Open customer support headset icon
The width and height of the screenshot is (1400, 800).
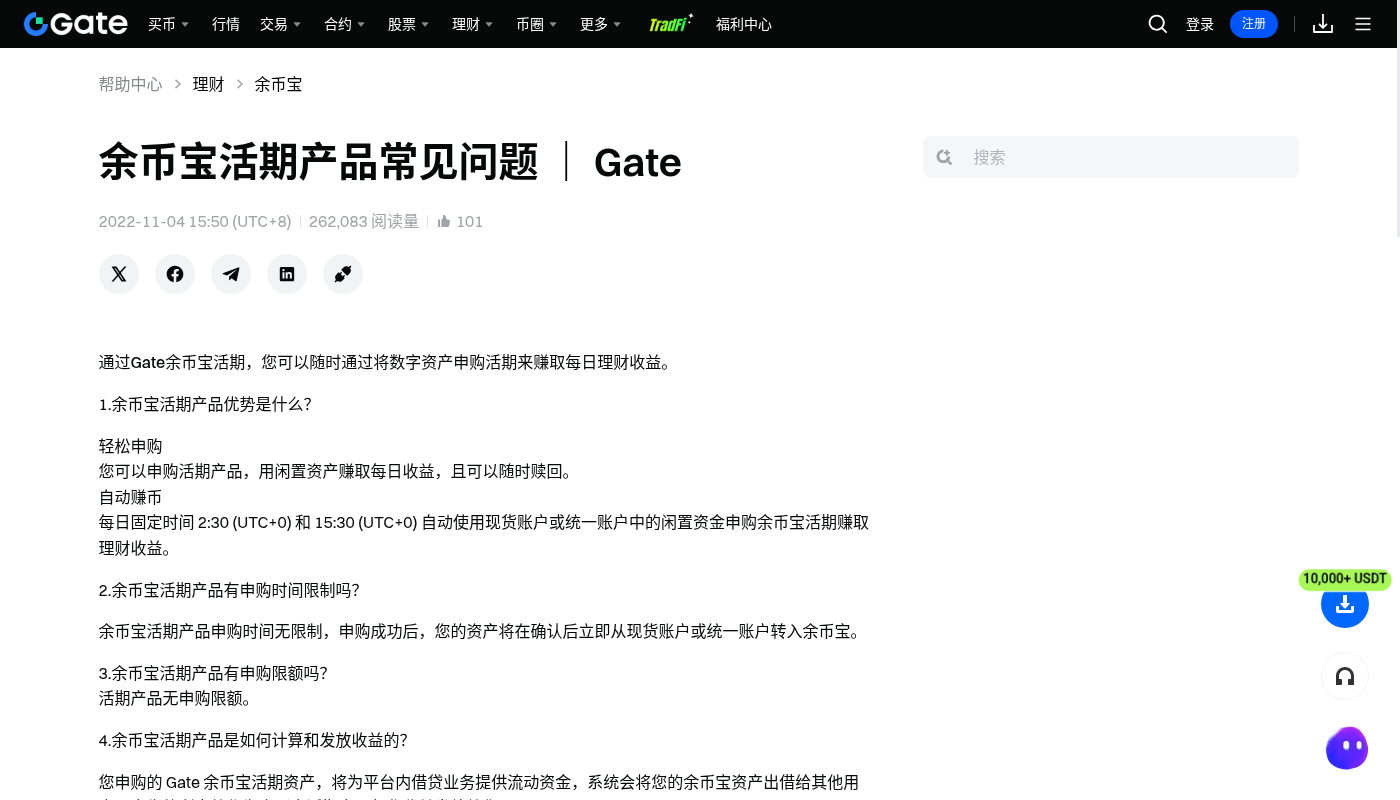click(x=1345, y=677)
